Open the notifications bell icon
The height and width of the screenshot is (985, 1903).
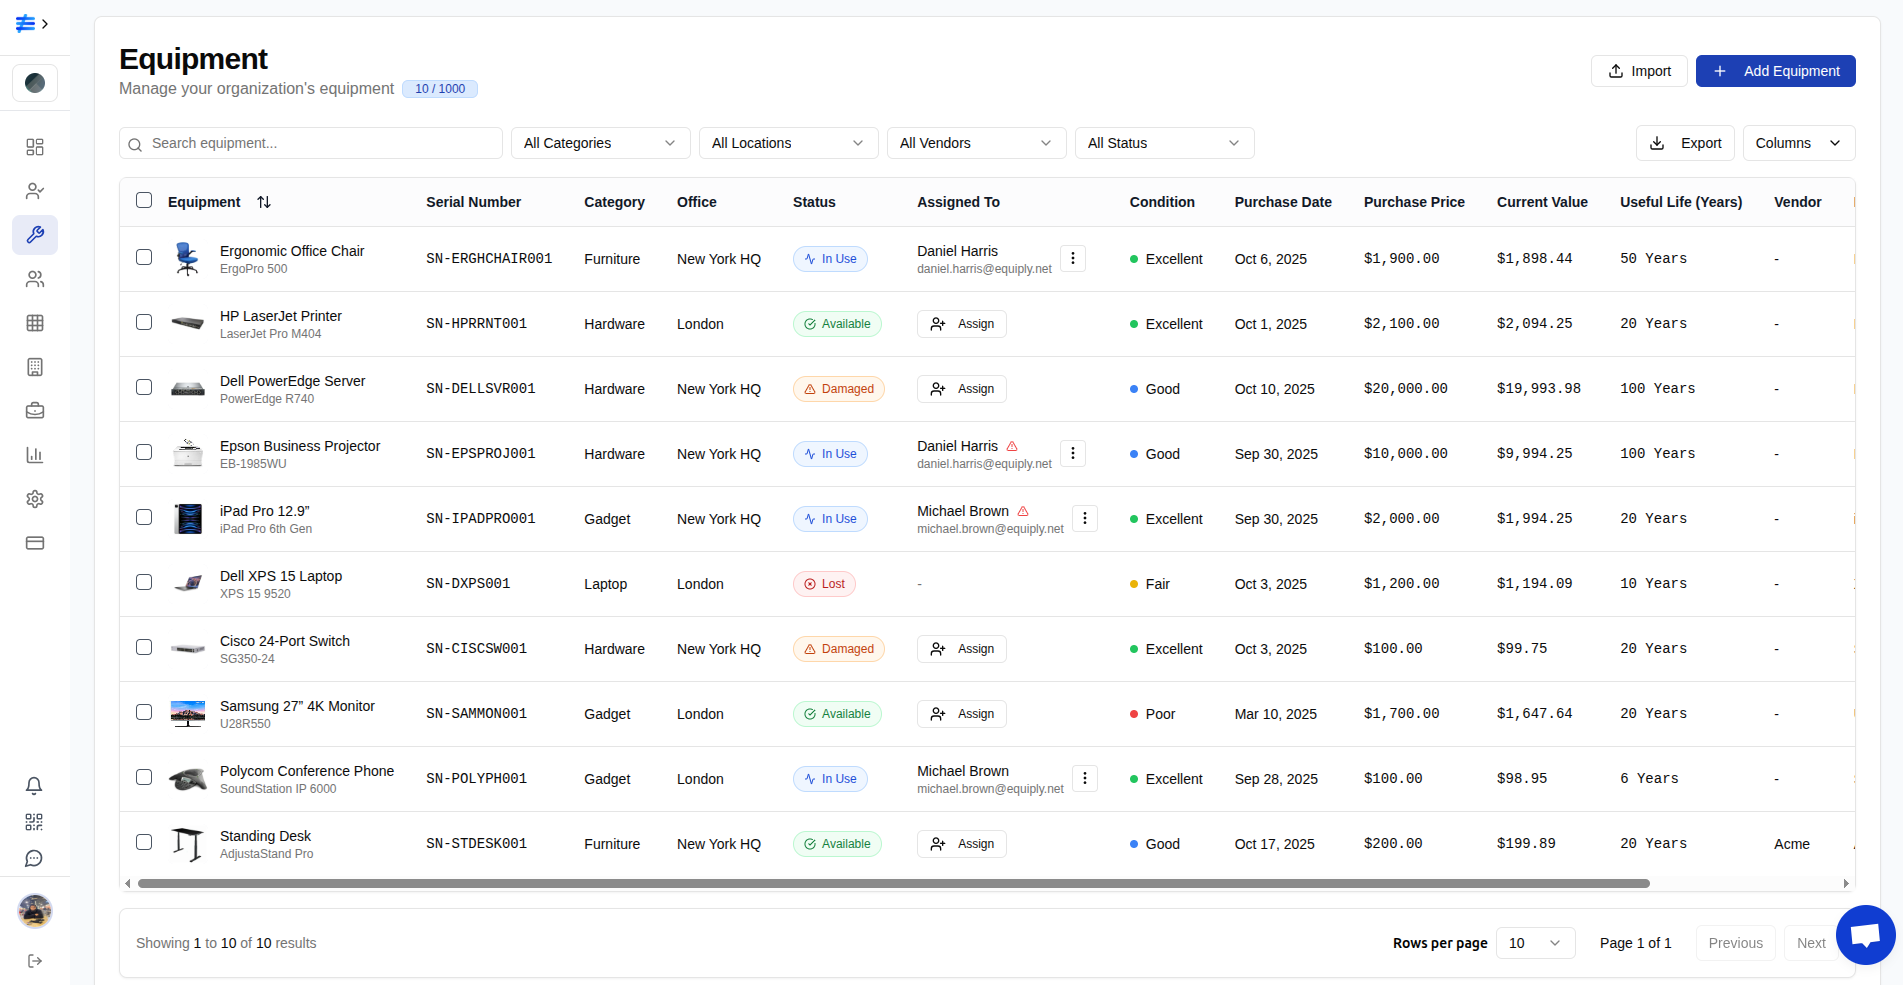[35, 786]
